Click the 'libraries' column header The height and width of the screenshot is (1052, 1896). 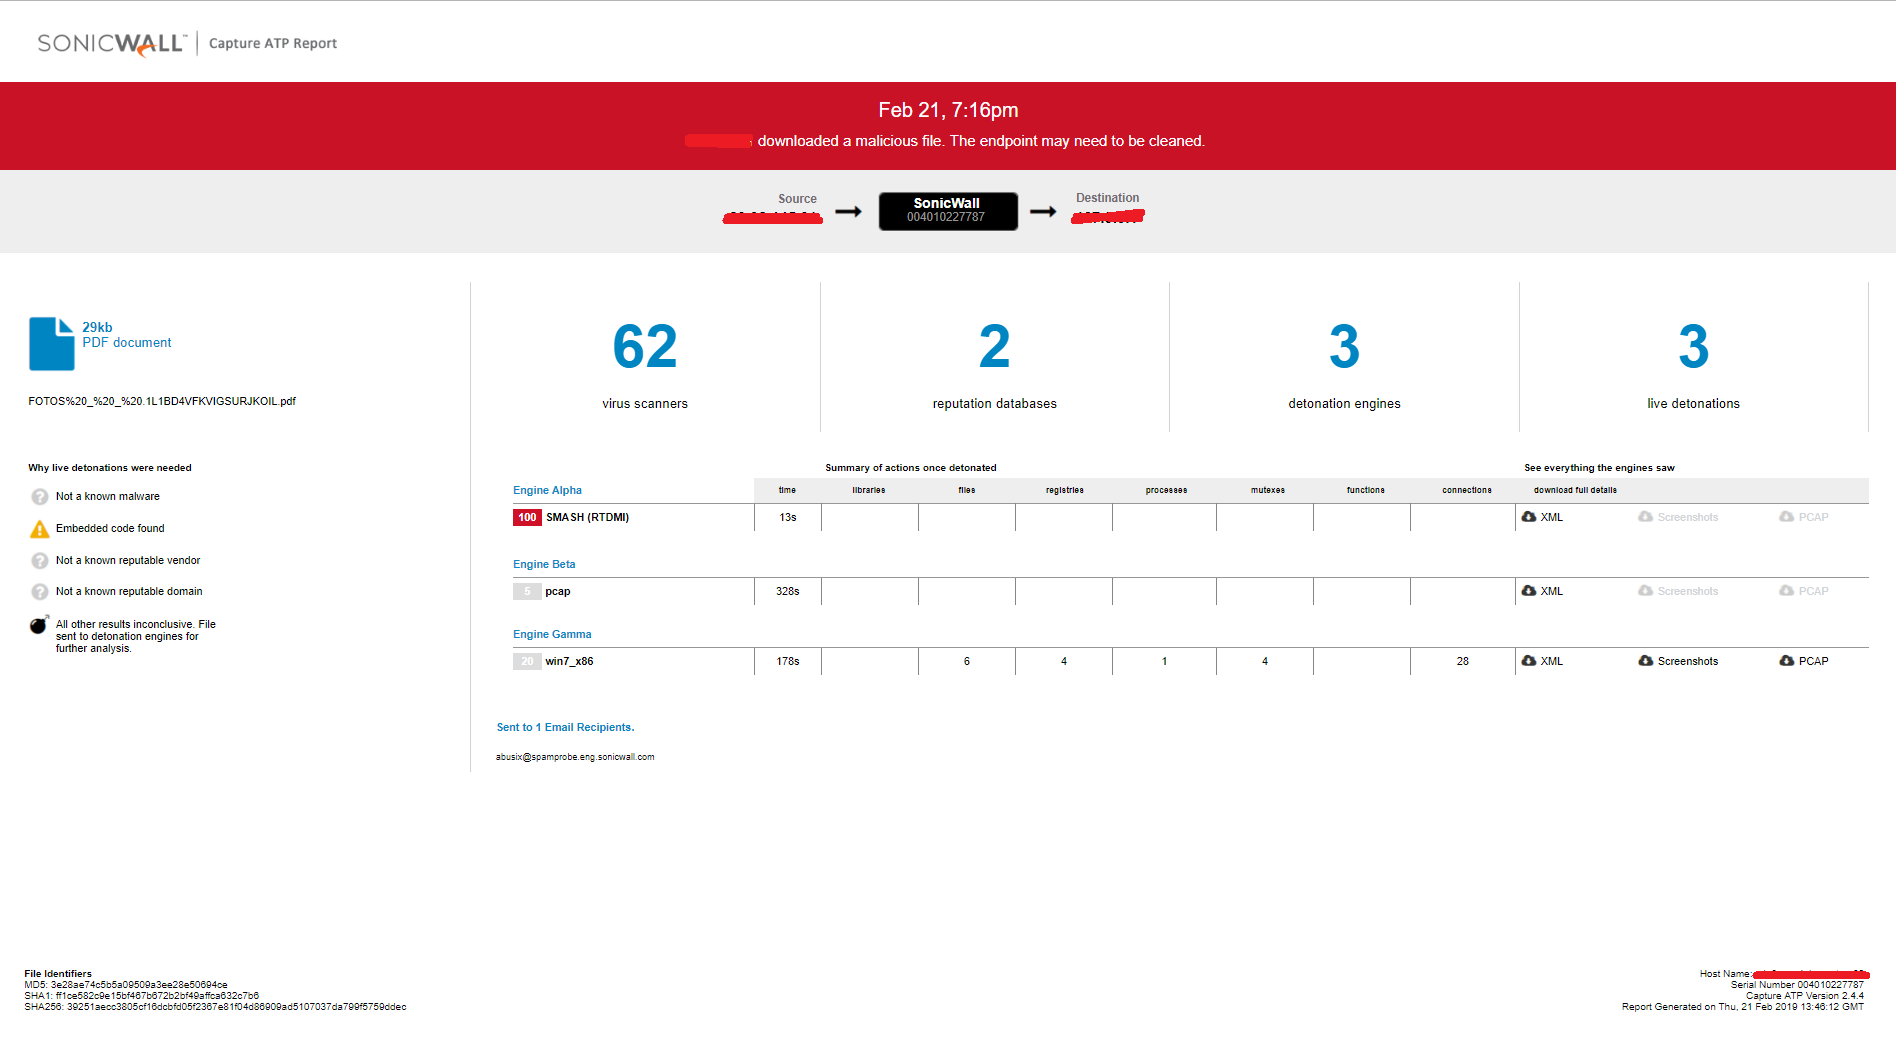coord(868,490)
